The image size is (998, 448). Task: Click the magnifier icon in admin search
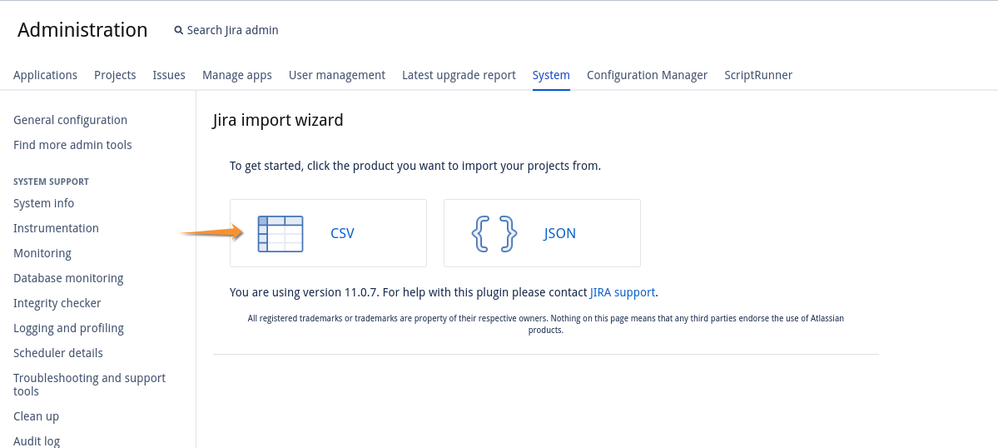[x=179, y=30]
